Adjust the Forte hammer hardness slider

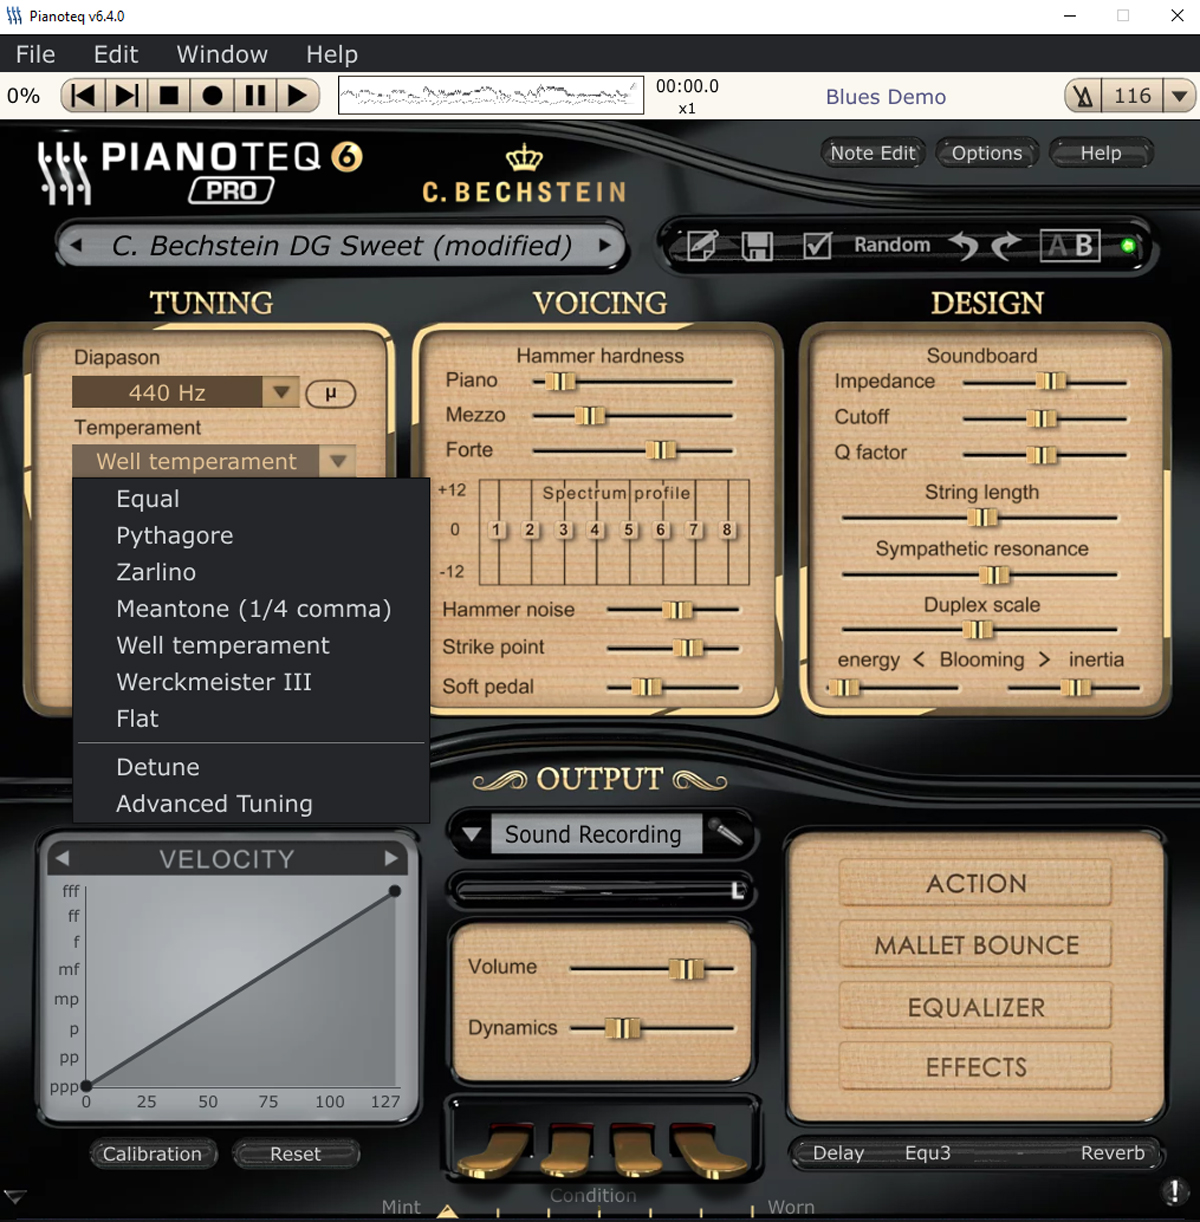click(661, 450)
